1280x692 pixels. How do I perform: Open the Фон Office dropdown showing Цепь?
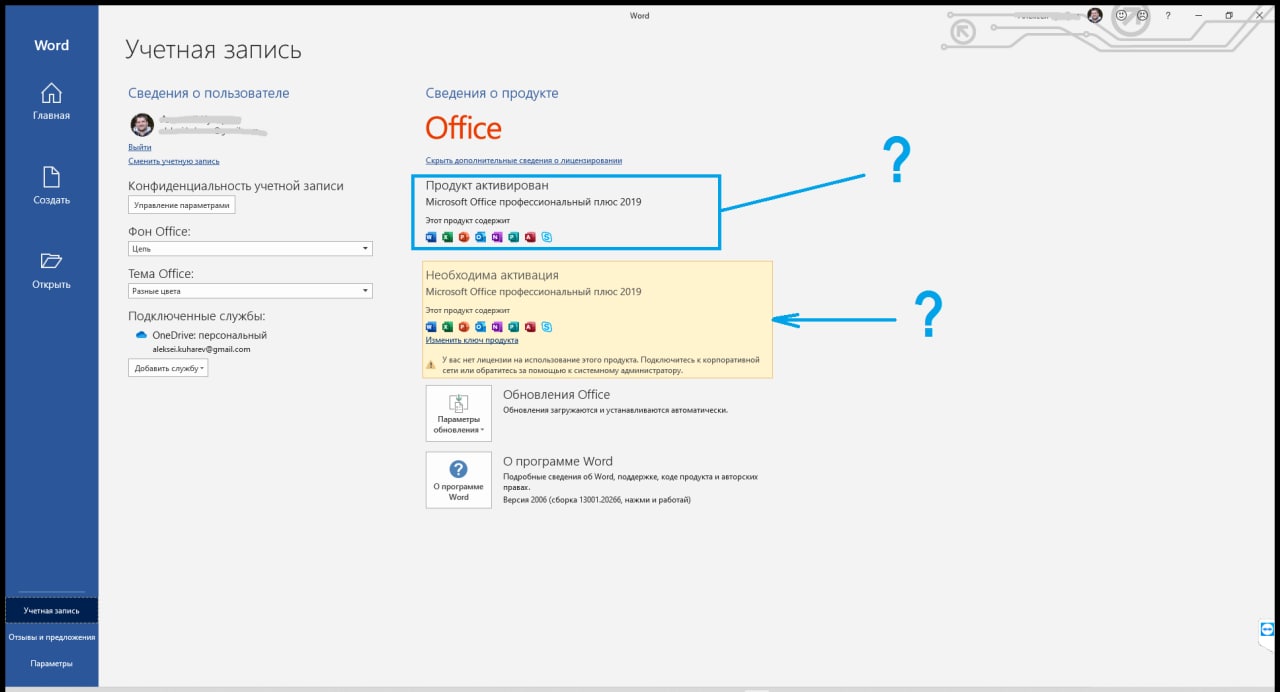click(250, 248)
